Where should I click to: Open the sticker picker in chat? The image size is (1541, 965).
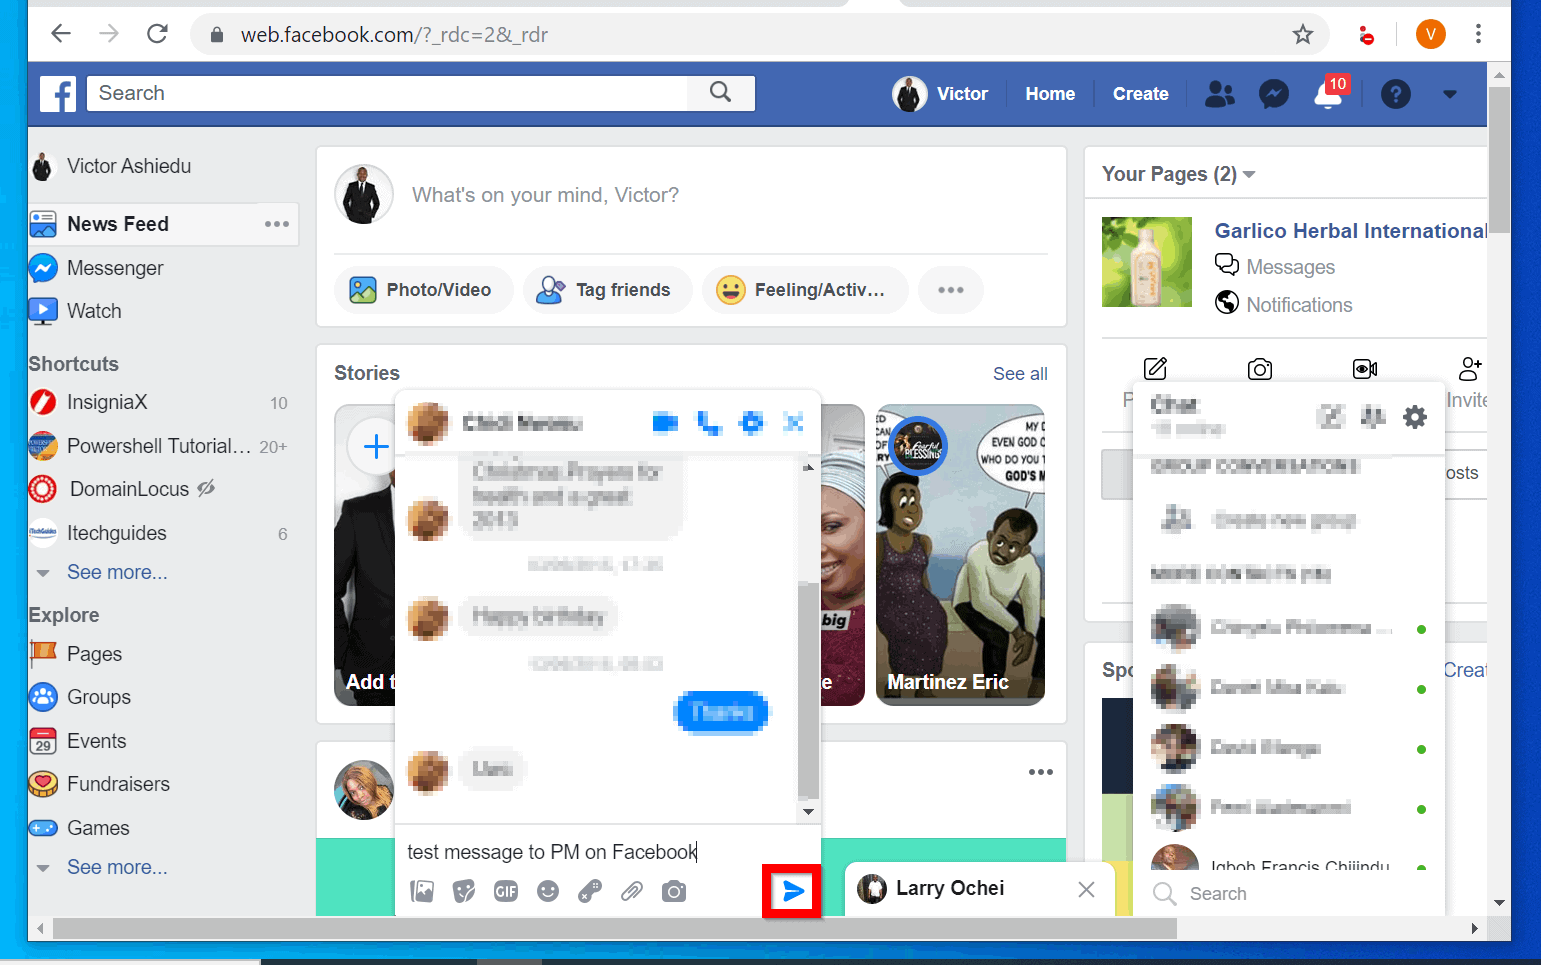464,890
